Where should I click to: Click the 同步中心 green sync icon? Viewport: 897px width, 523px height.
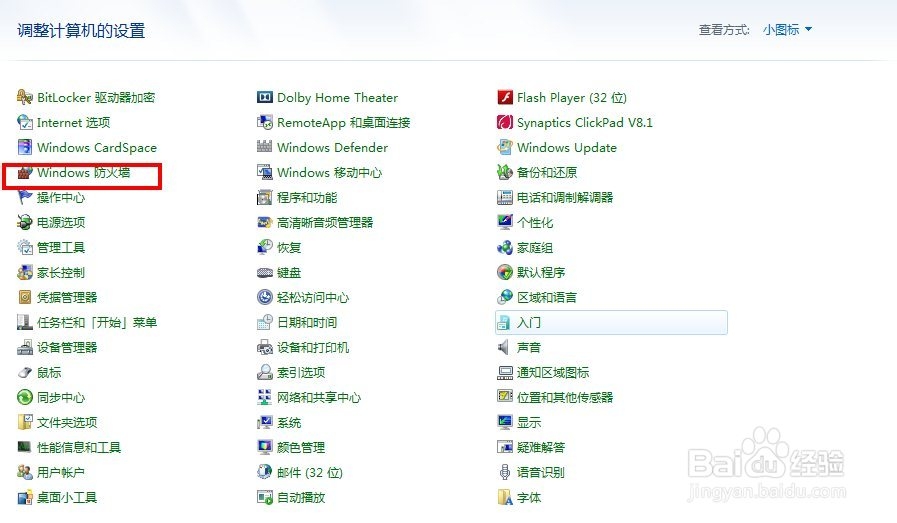25,397
